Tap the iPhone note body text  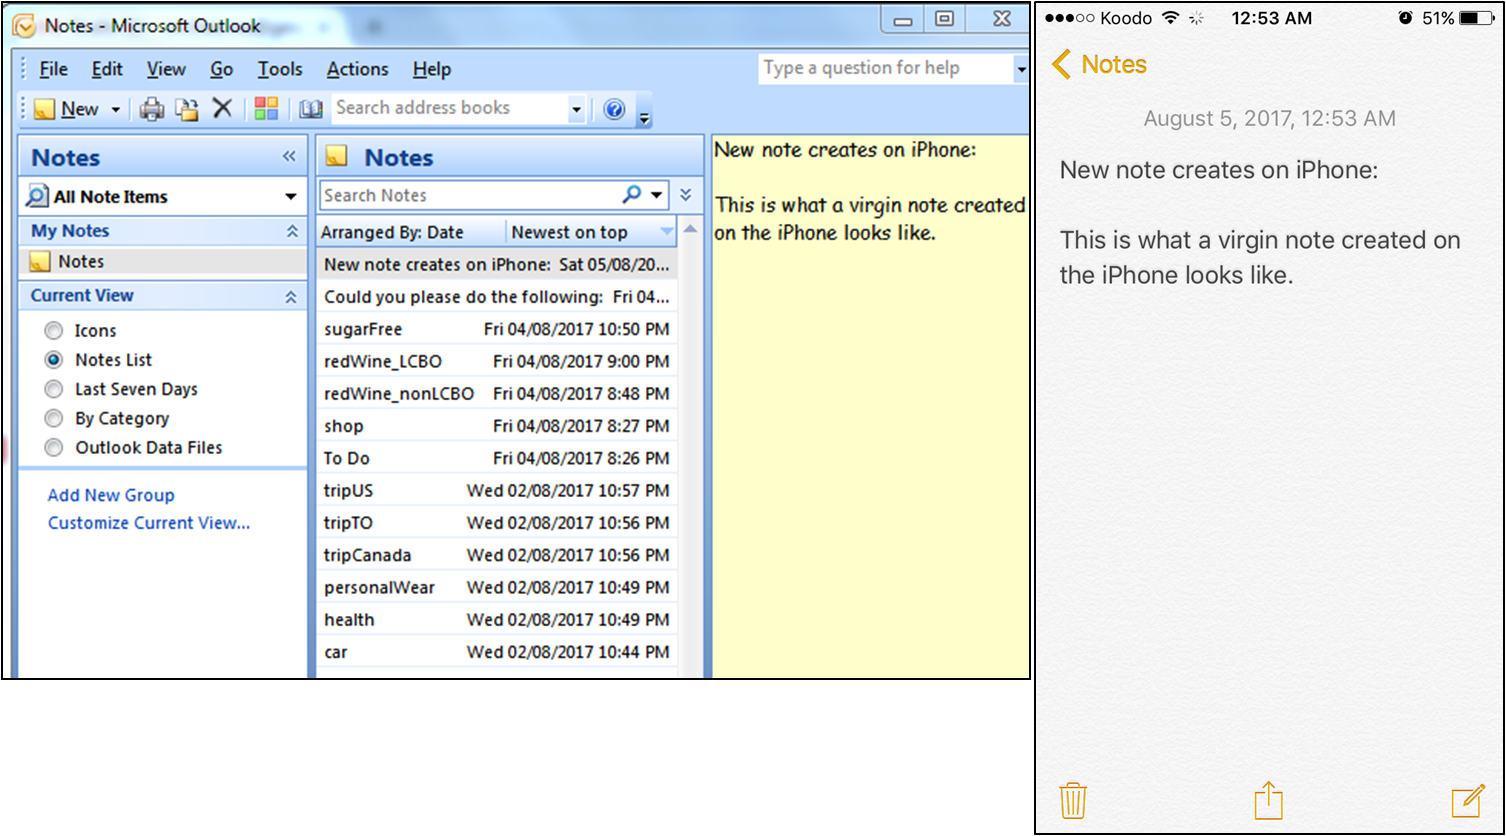click(x=1260, y=222)
